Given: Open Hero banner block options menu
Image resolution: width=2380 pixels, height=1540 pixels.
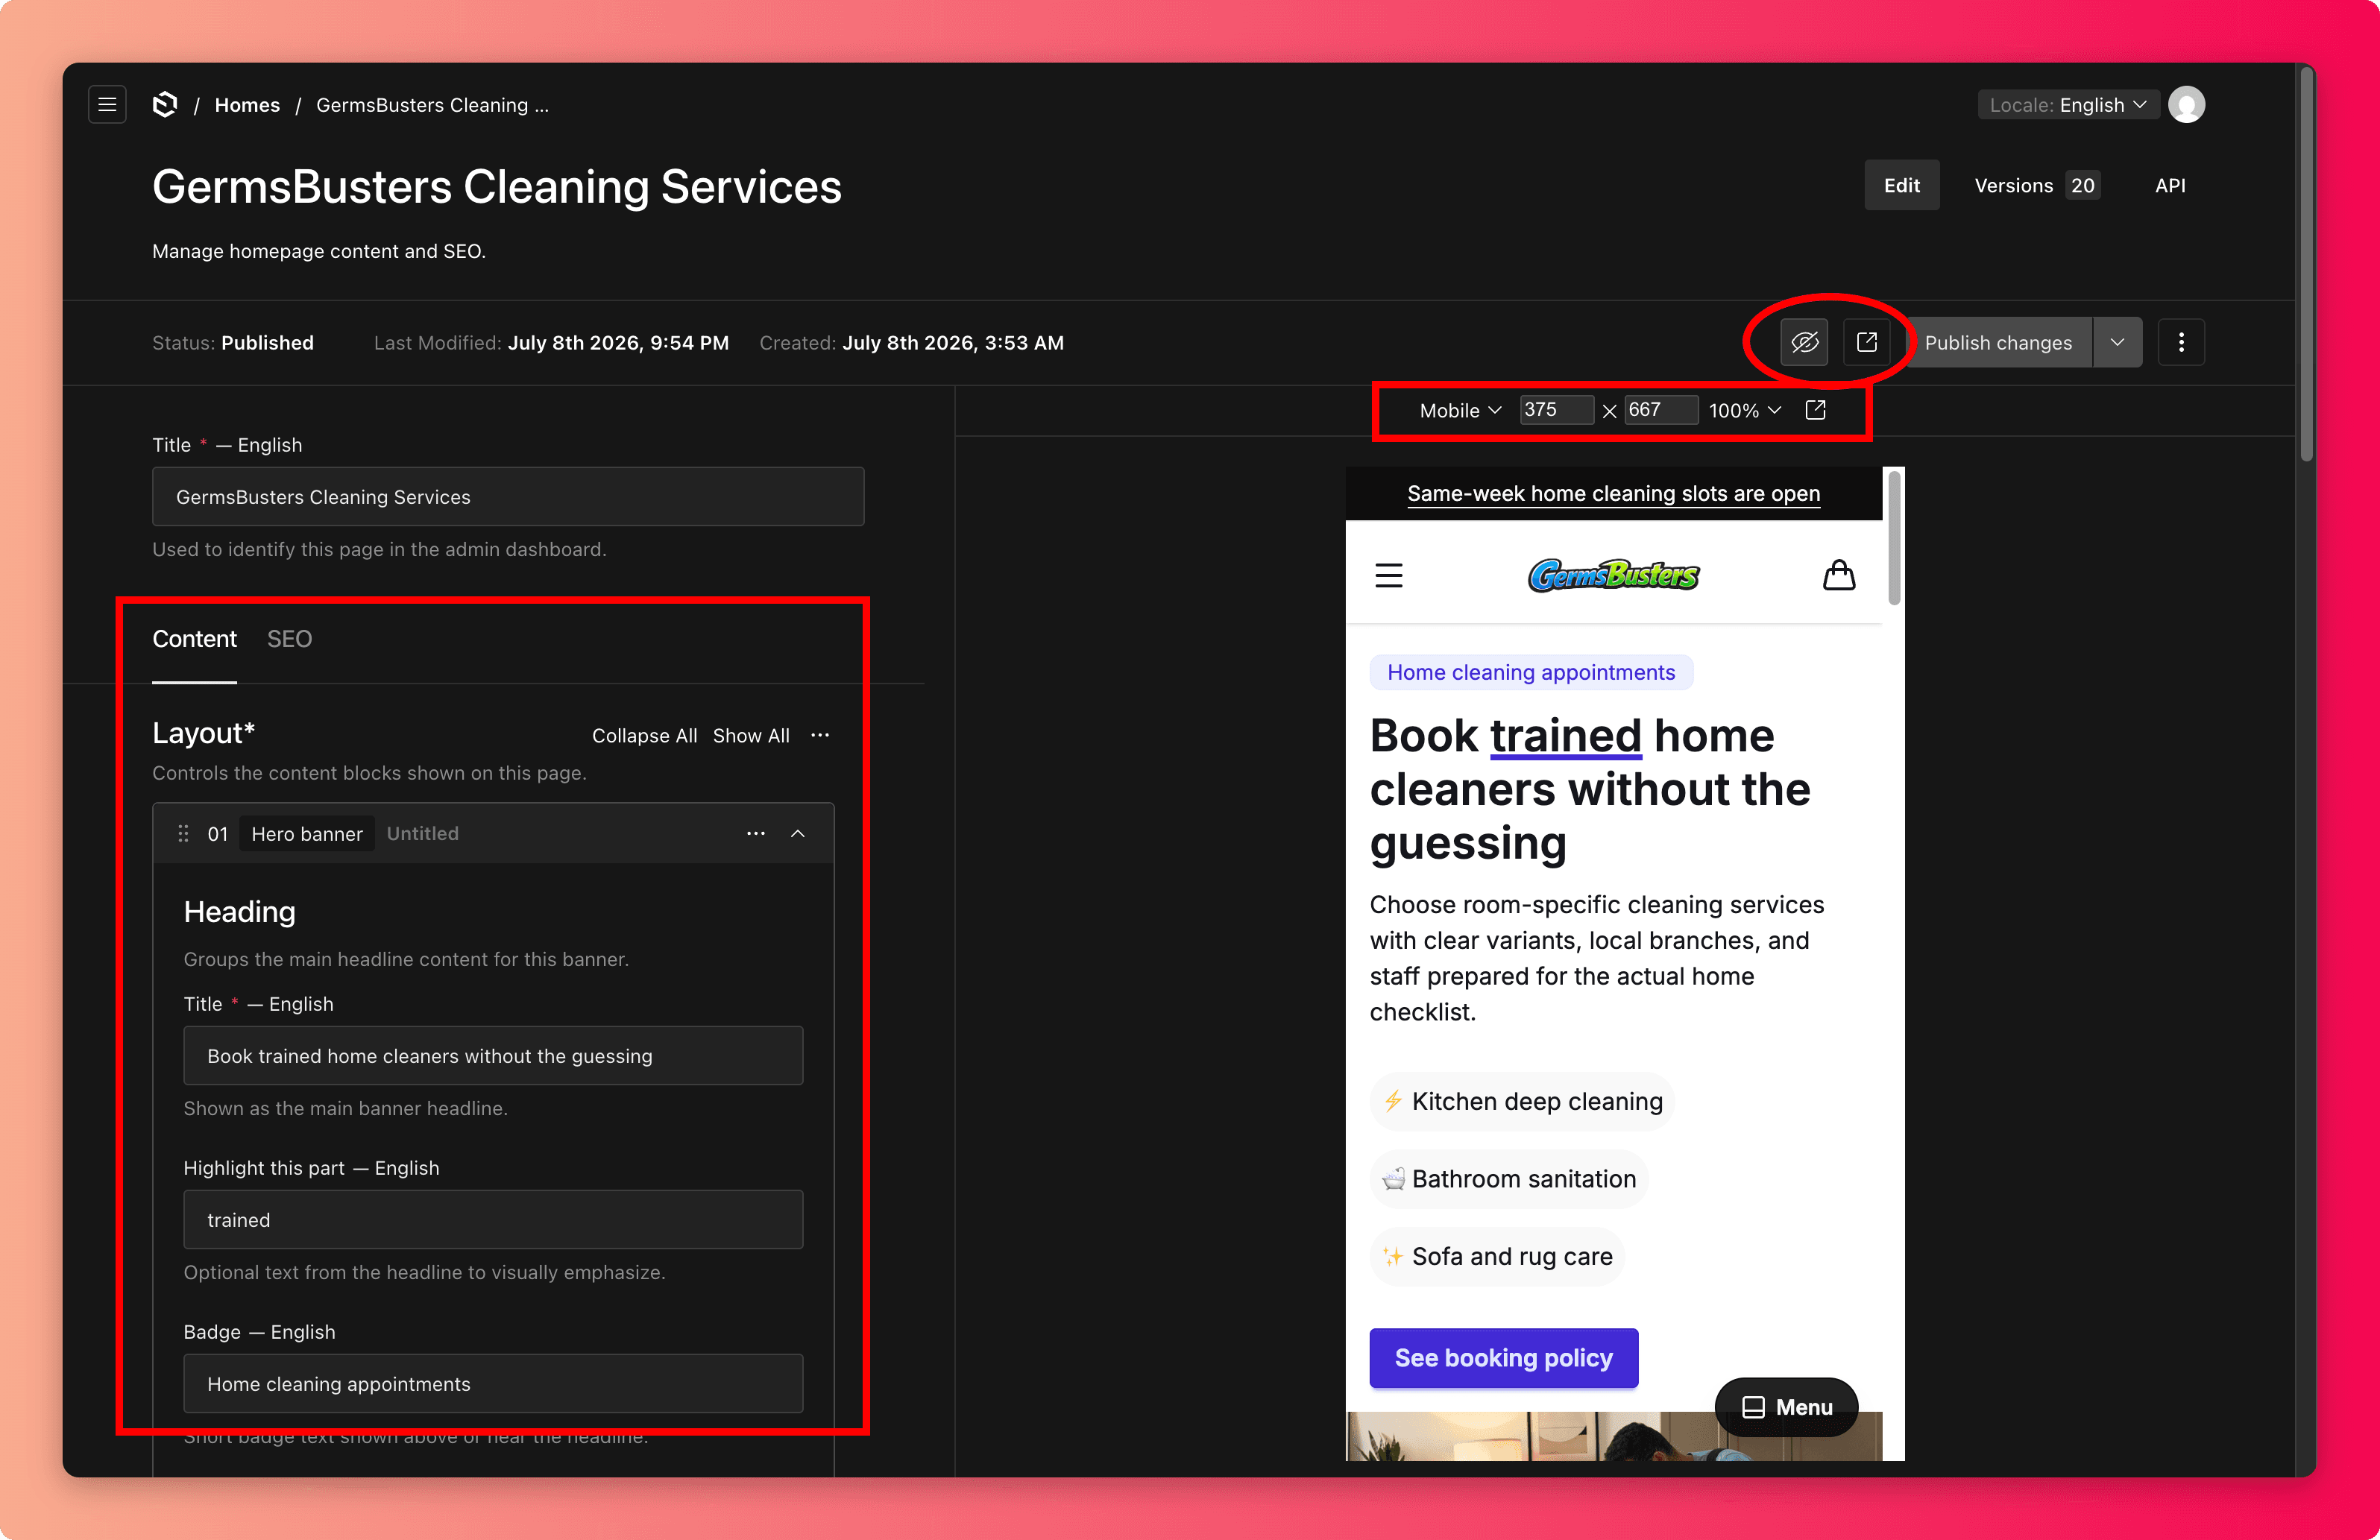Looking at the screenshot, I should point(756,833).
